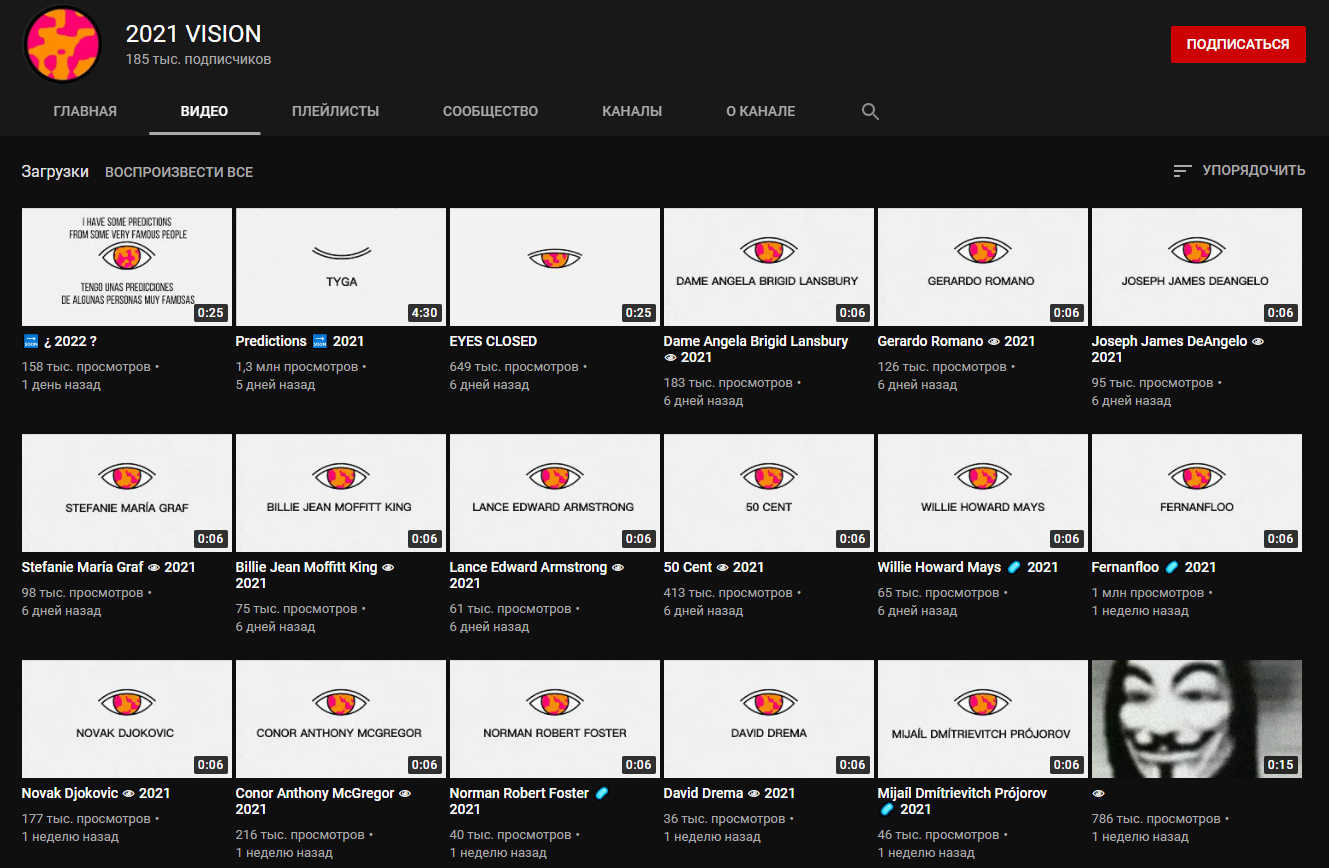Image resolution: width=1329 pixels, height=868 pixels.
Task: Click '1 млн просмотров' under Fernanfloo
Action: coord(1148,593)
